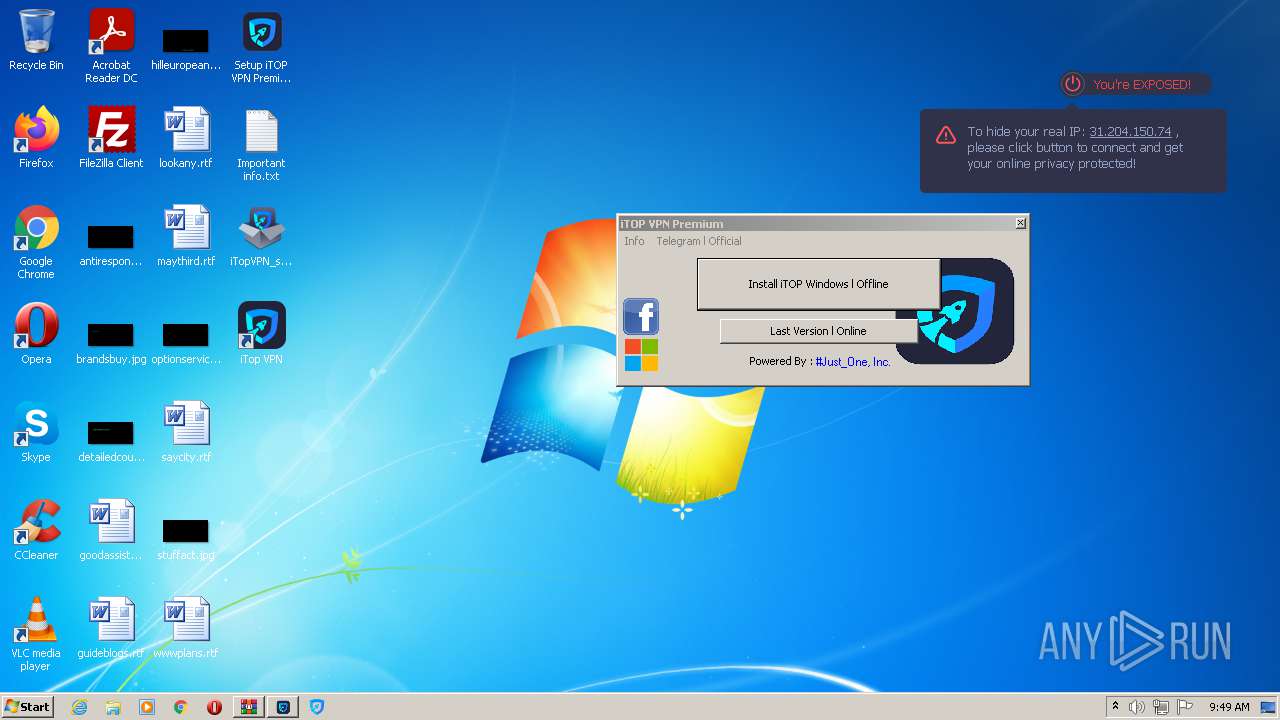
Task: Select antirespon file on desktop
Action: click(x=111, y=245)
